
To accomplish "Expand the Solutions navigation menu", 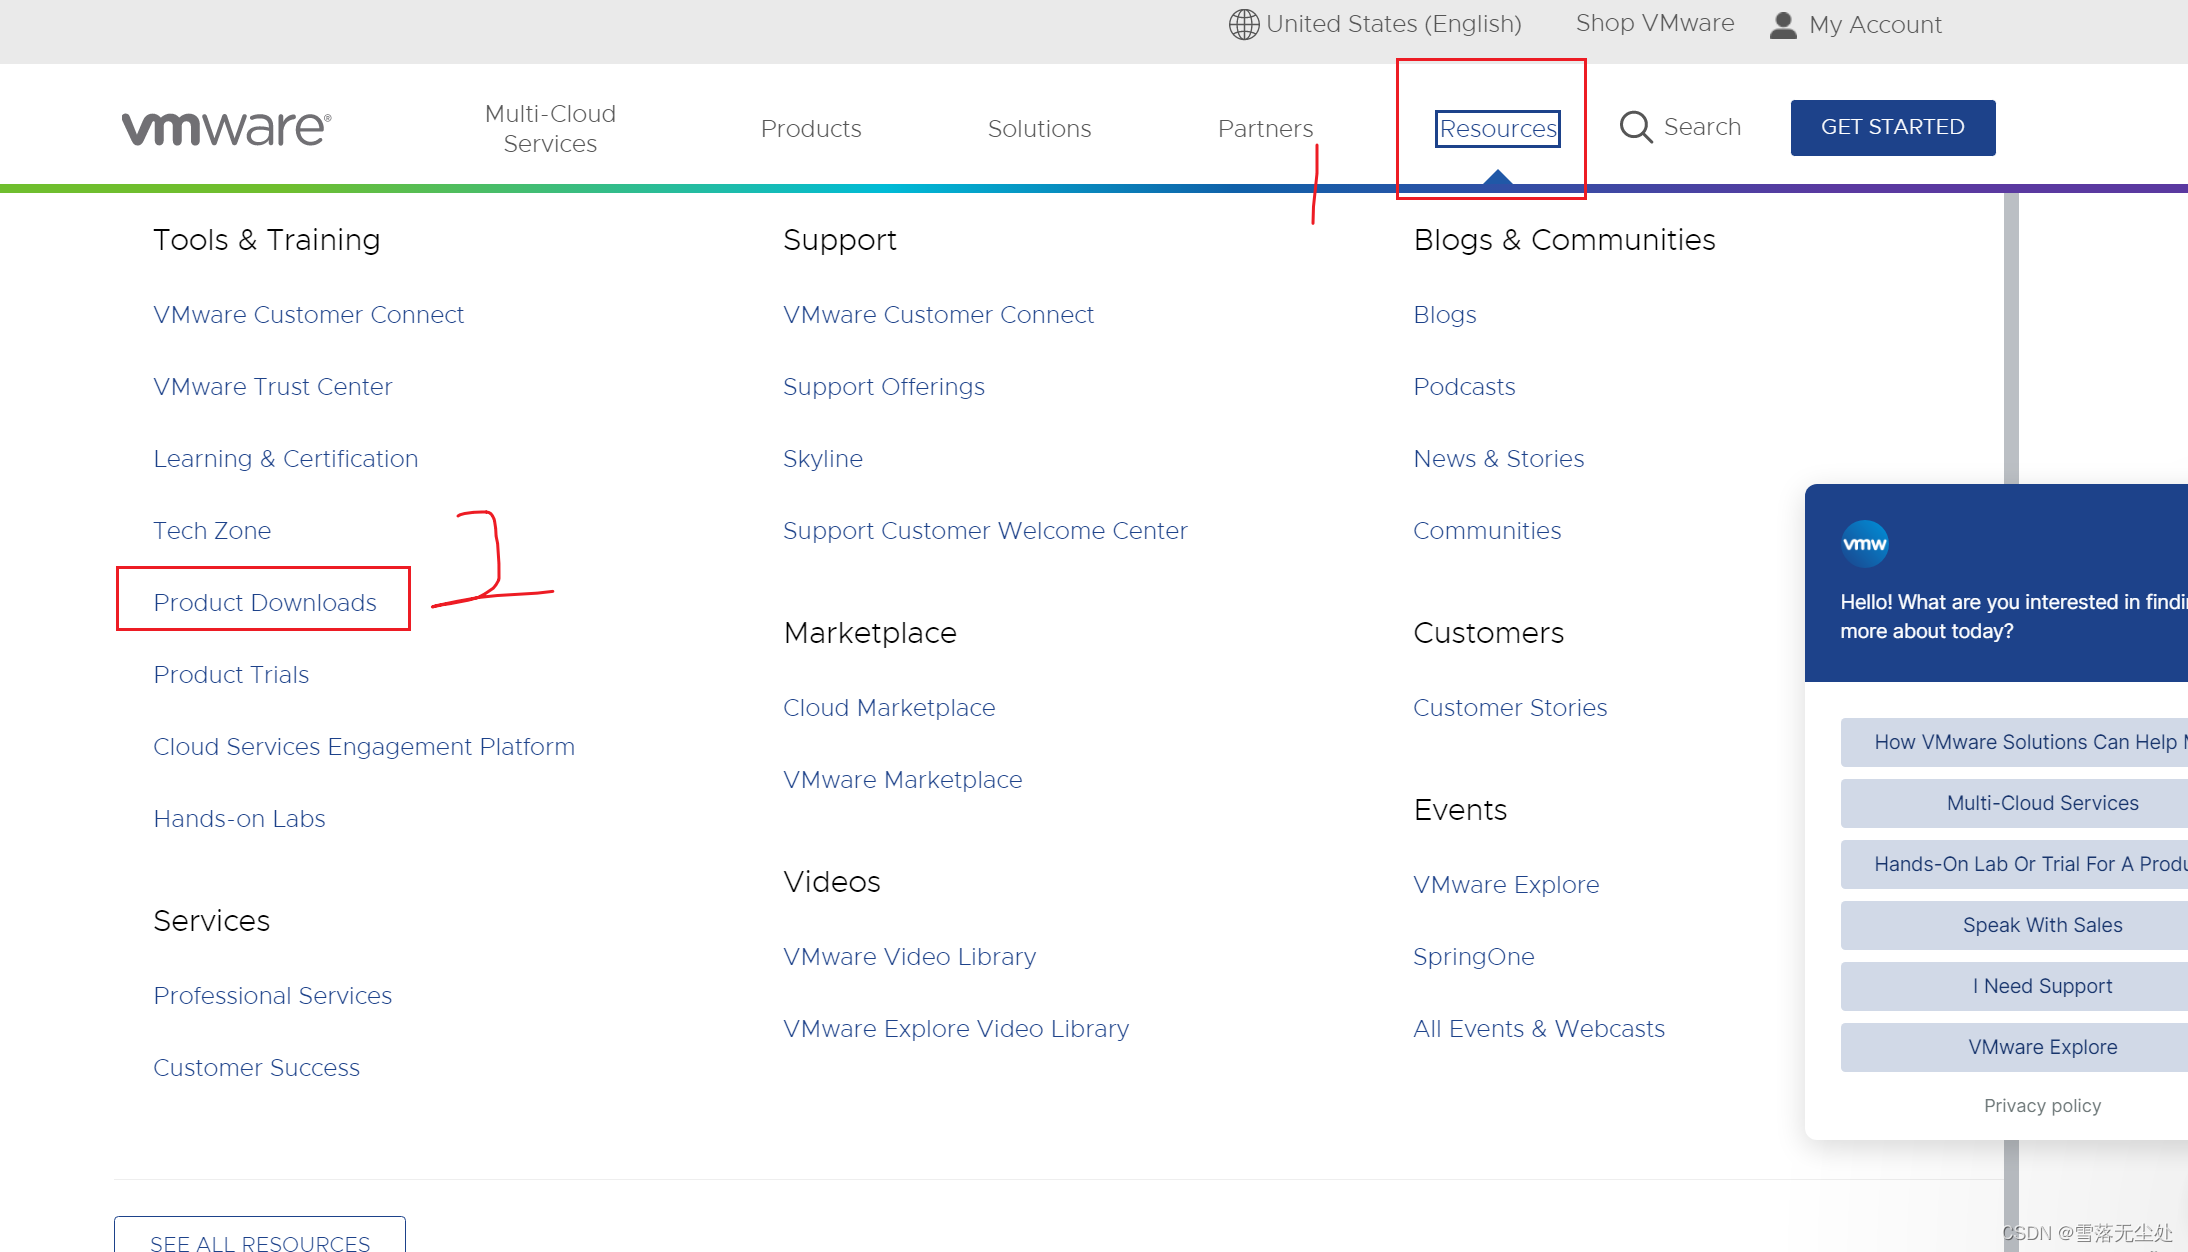I will point(1039,128).
